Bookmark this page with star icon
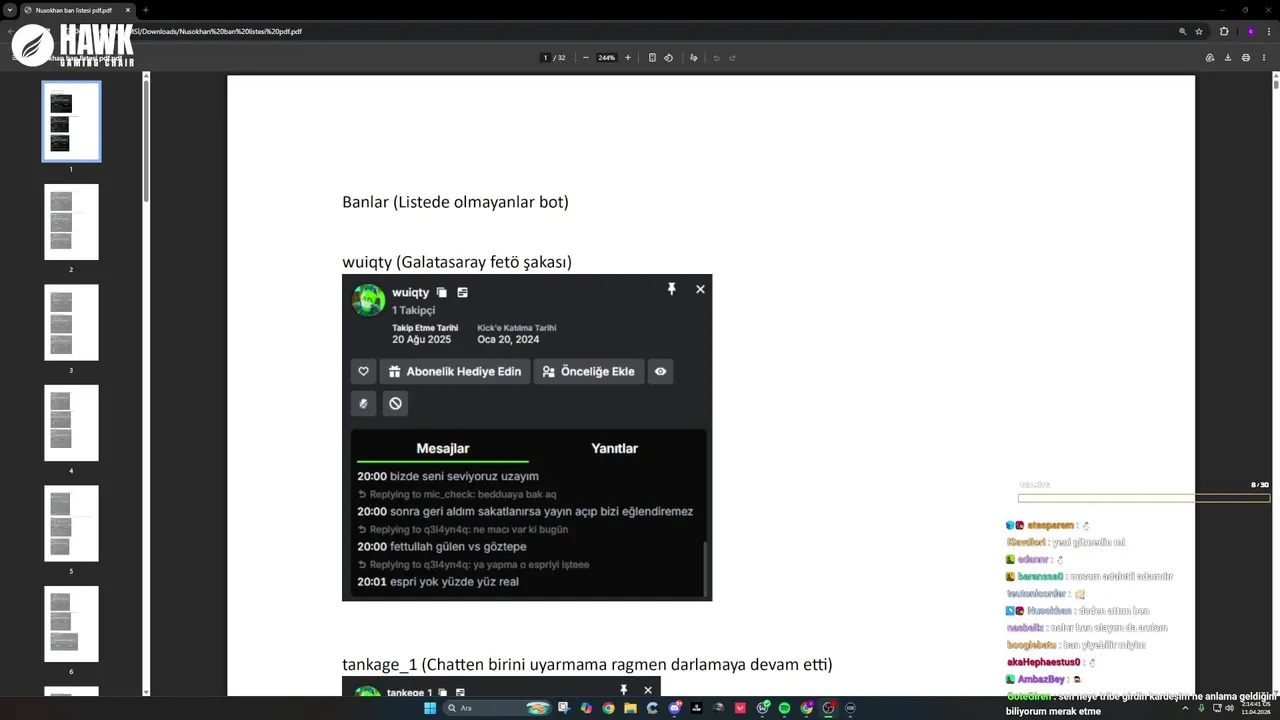The image size is (1280, 720). click(1199, 31)
